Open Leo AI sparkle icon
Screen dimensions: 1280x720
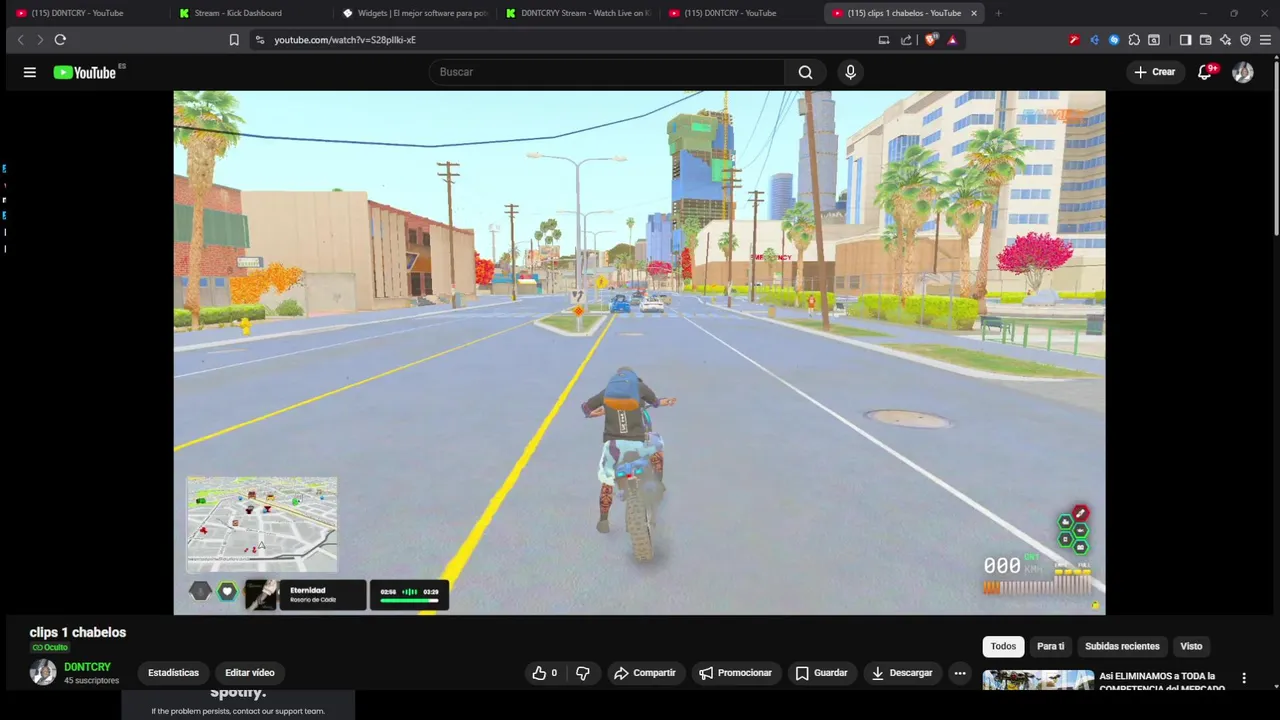click(x=1225, y=40)
